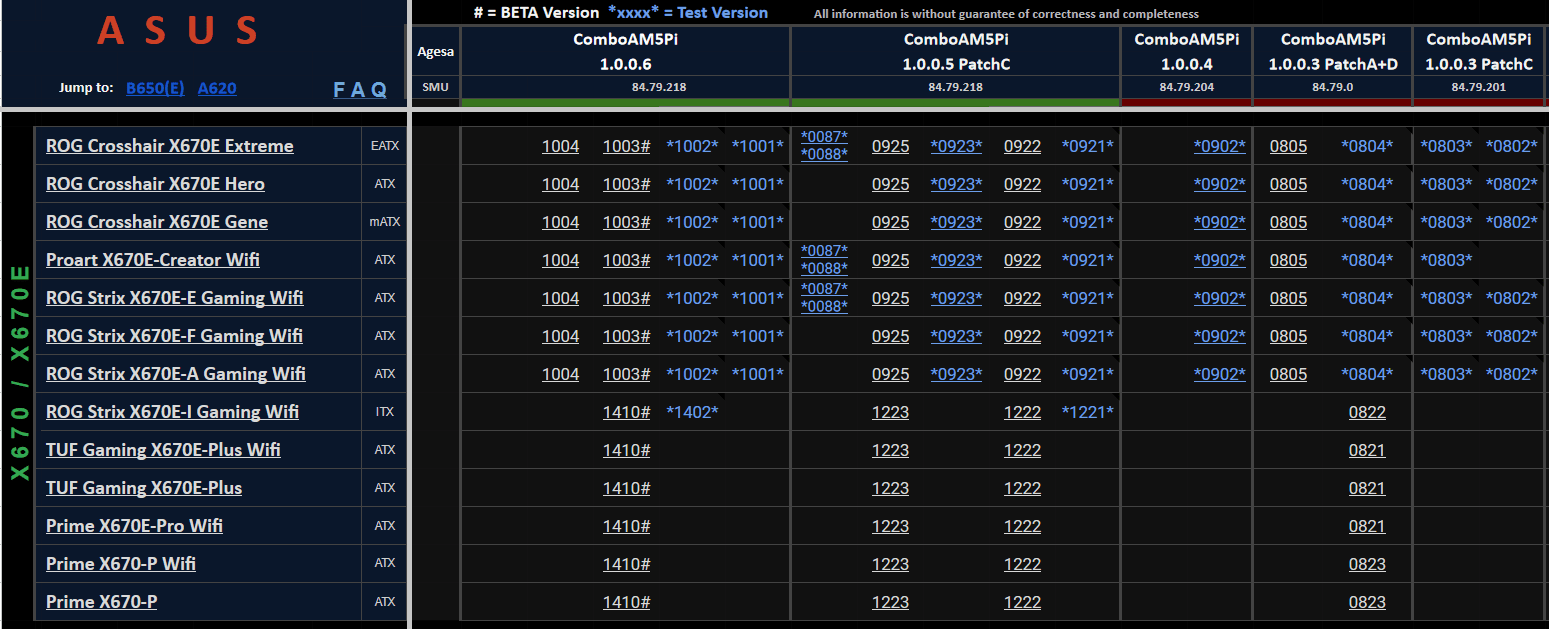Viewport: 1549px width, 629px height.
Task: Click SMU value 84.79.201
Action: coord(1479,87)
